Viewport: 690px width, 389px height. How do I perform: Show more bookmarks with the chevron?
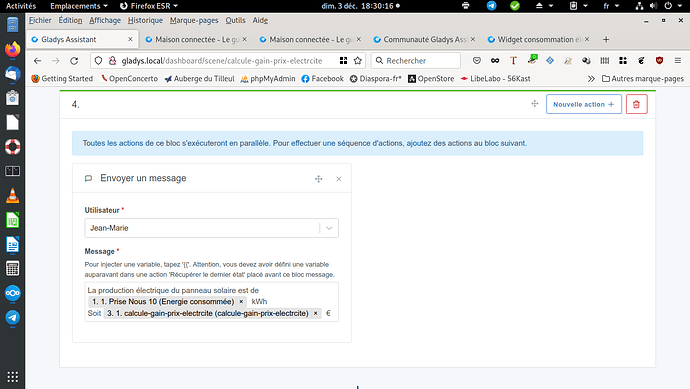[x=591, y=79]
